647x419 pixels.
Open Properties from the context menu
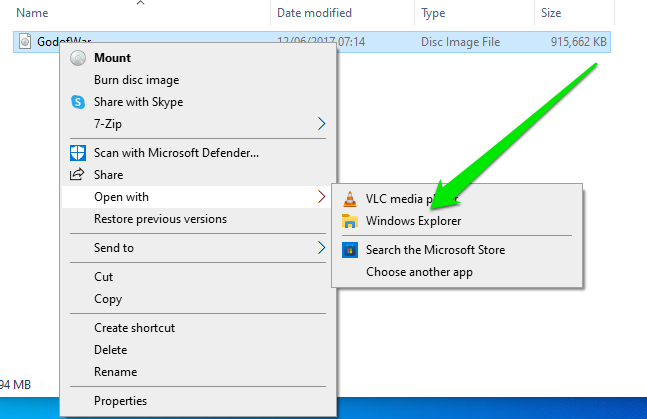[x=120, y=401]
